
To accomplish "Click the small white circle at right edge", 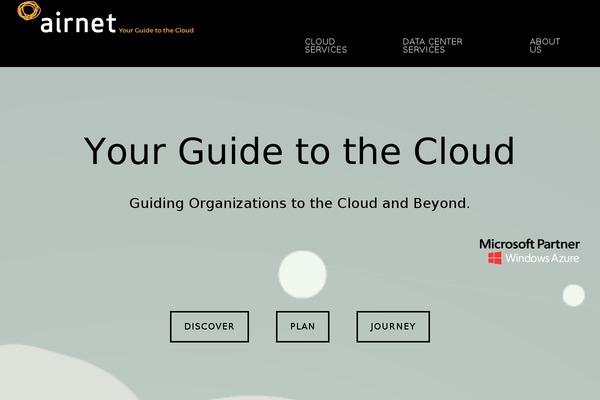I will point(573,295).
